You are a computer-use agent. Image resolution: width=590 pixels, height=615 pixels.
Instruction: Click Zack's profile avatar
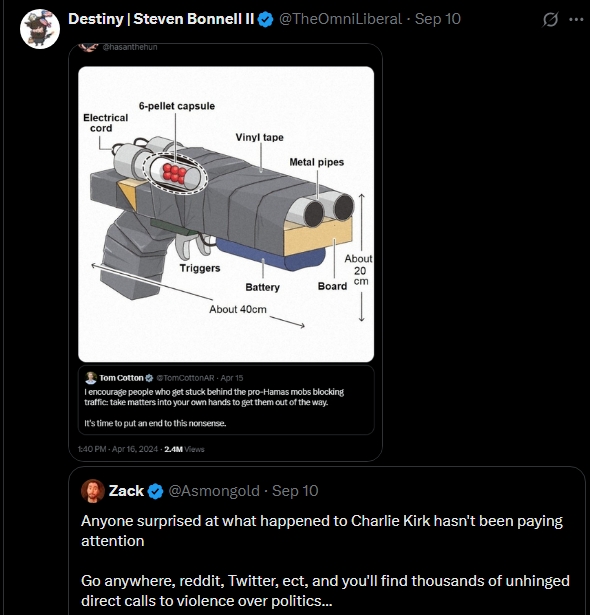[x=93, y=491]
